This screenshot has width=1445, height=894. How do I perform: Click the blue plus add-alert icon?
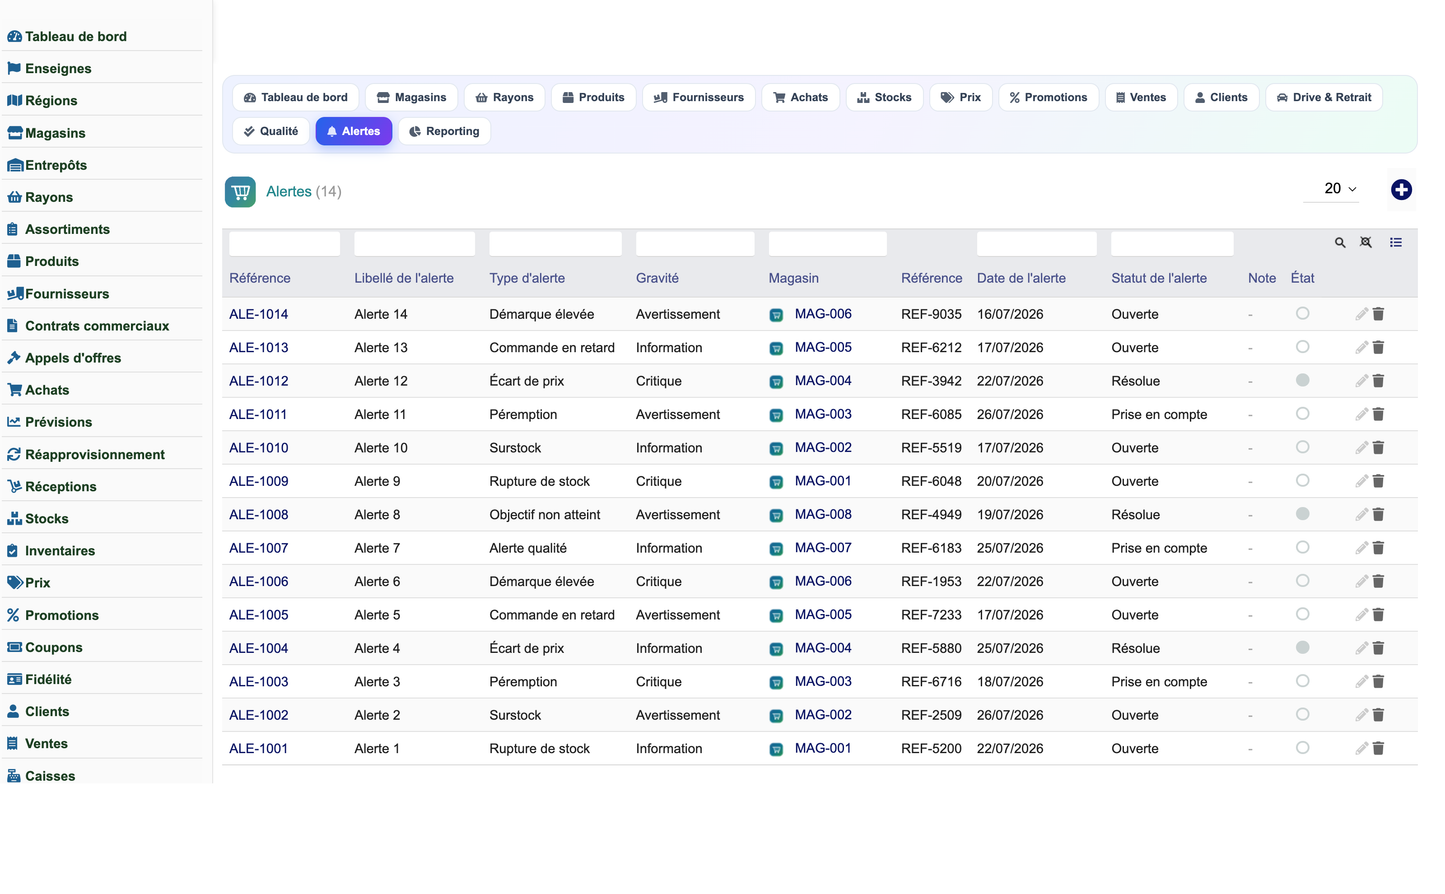coord(1401,190)
